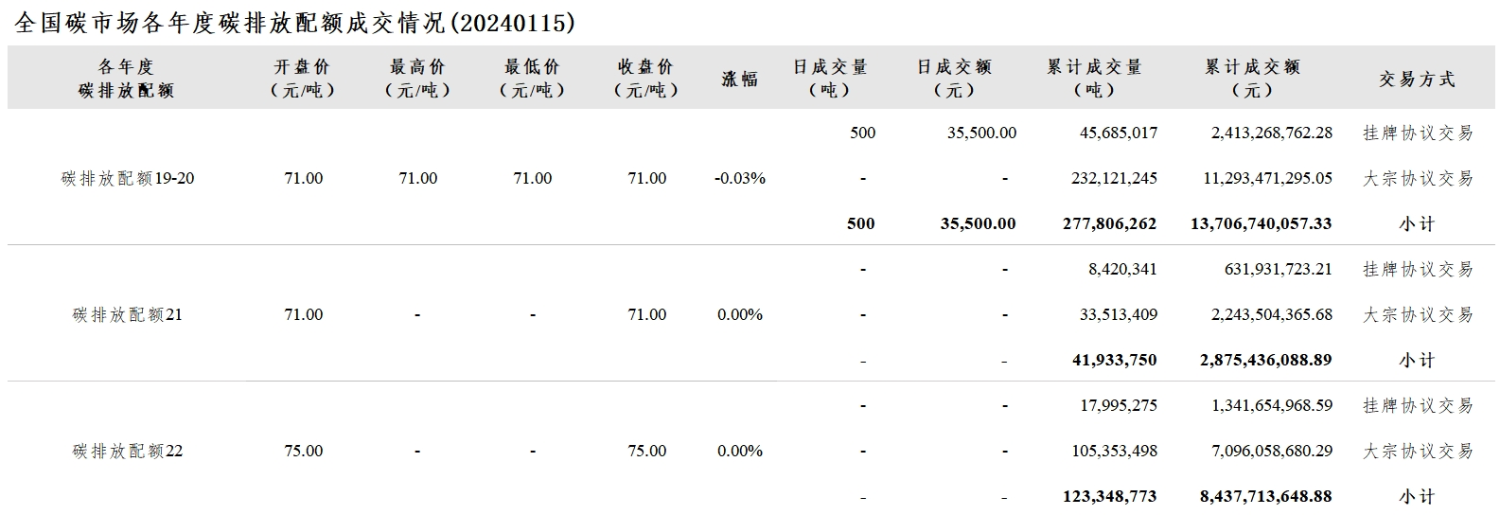Viewport: 1500px width, 515px height.
Task: Click cumulative amount 631,931,723.21
Action: point(1279,268)
